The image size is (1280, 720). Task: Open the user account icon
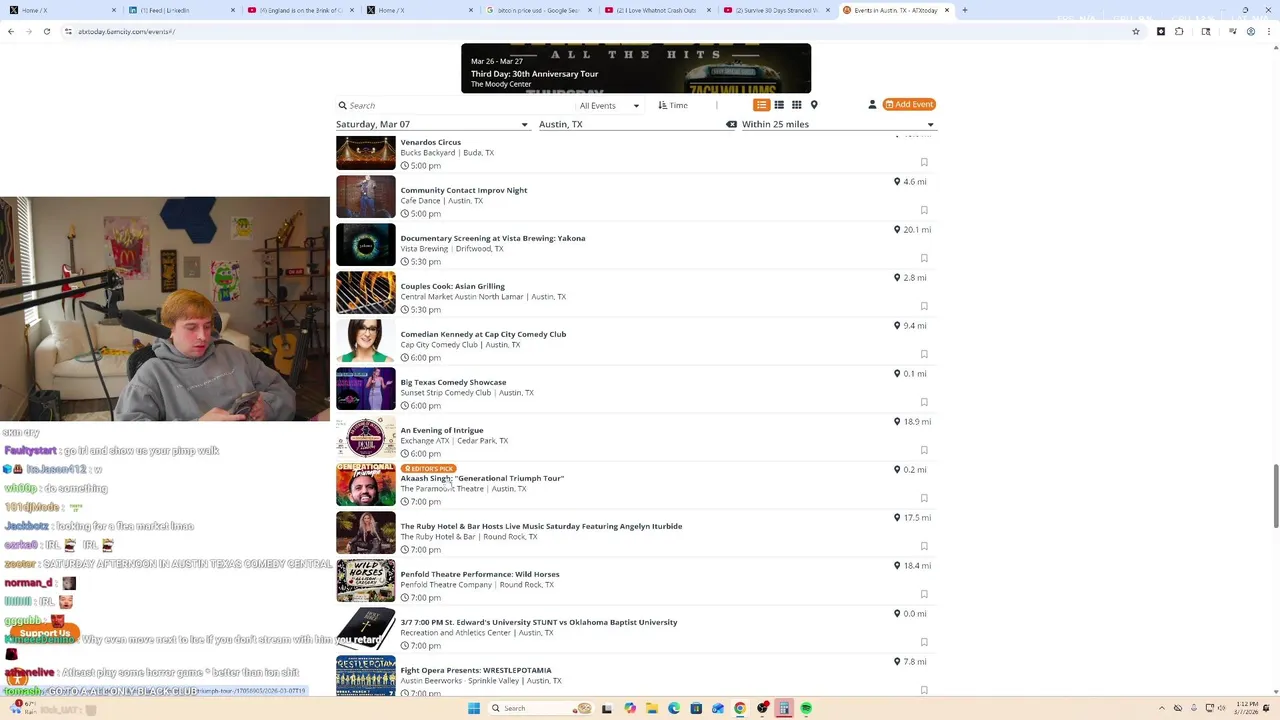(872, 105)
